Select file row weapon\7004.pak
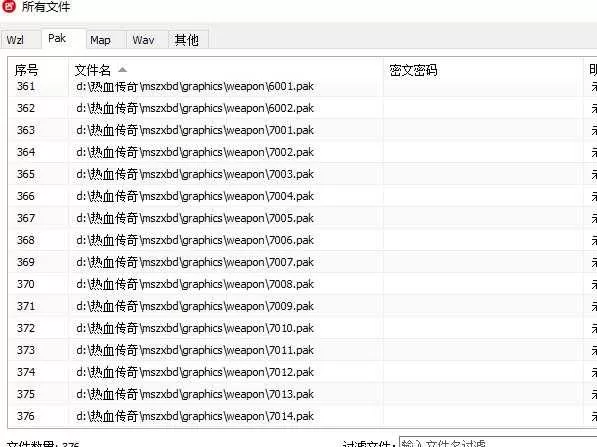 (x=302, y=196)
